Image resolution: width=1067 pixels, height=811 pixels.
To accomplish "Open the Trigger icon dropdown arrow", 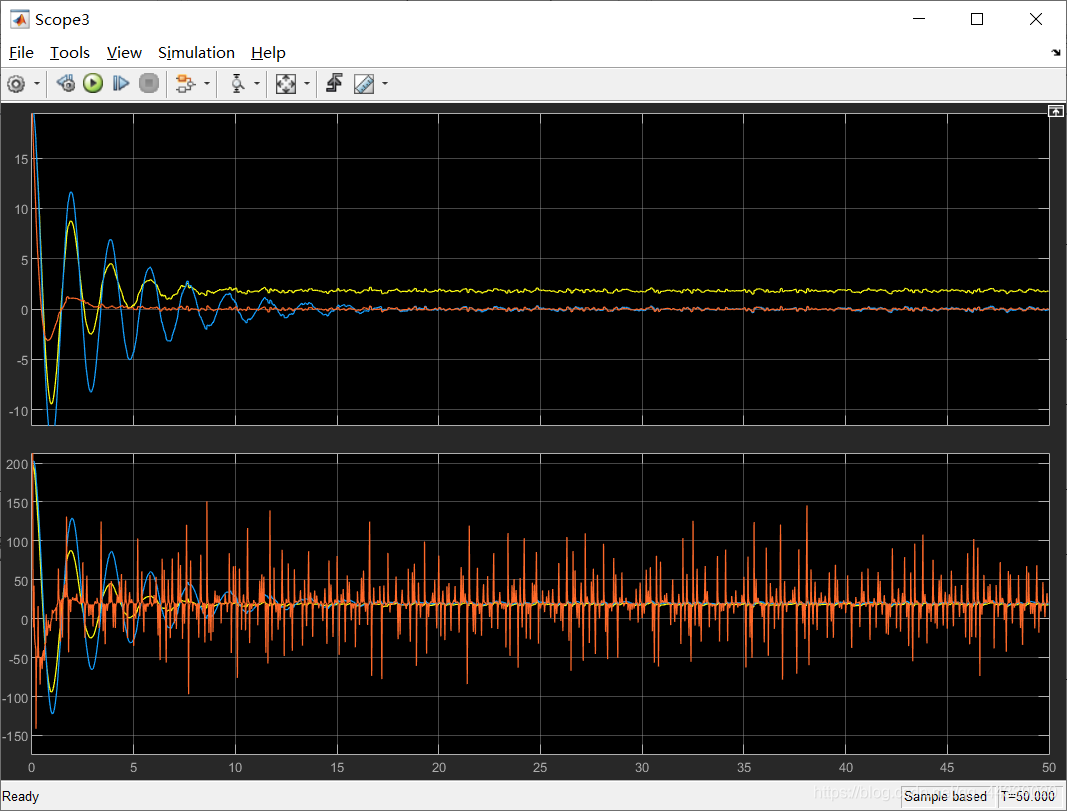I will pos(257,83).
